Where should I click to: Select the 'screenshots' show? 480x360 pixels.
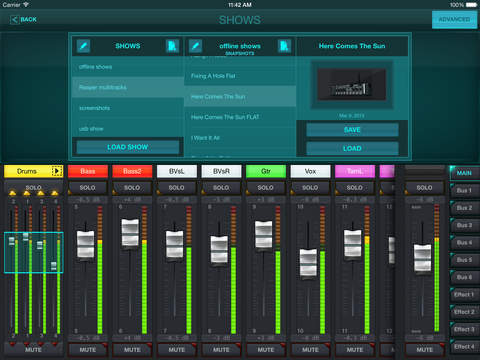[x=128, y=108]
